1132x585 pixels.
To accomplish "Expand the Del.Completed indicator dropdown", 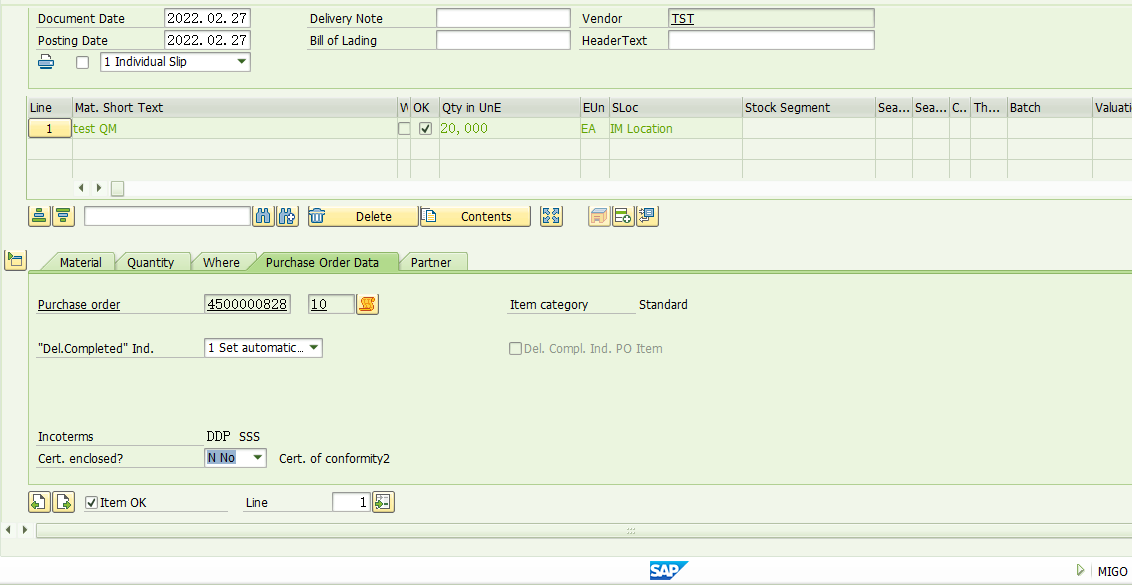I will tap(313, 348).
